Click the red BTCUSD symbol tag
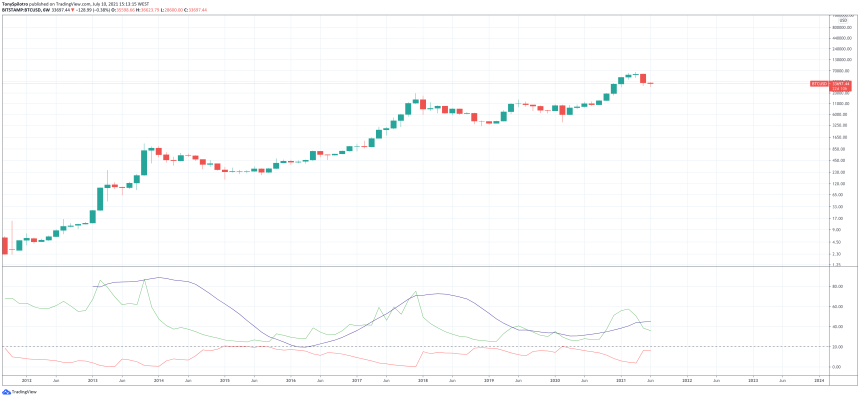The width and height of the screenshot is (860, 398). pos(819,84)
